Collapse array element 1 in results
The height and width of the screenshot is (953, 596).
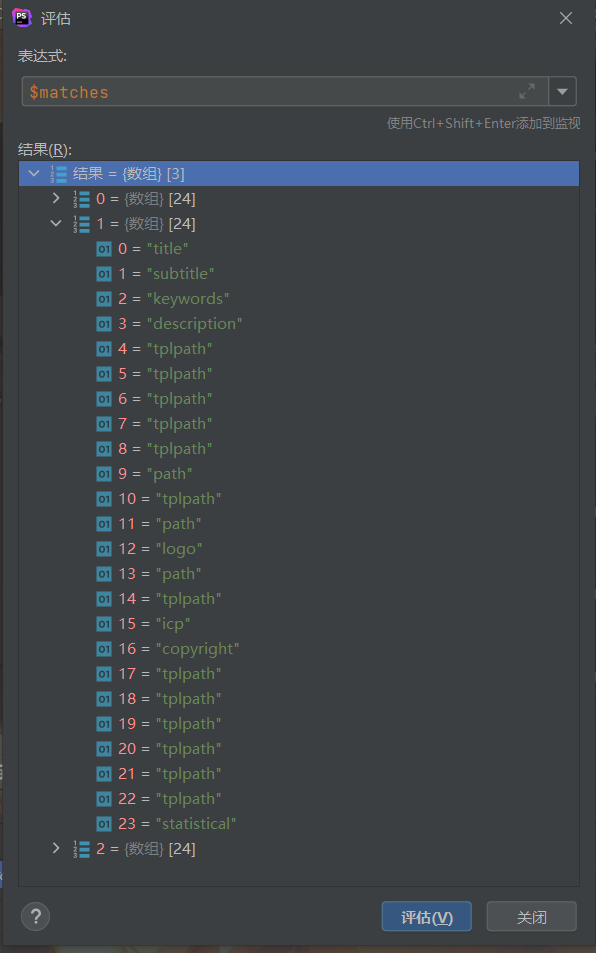[x=56, y=224]
